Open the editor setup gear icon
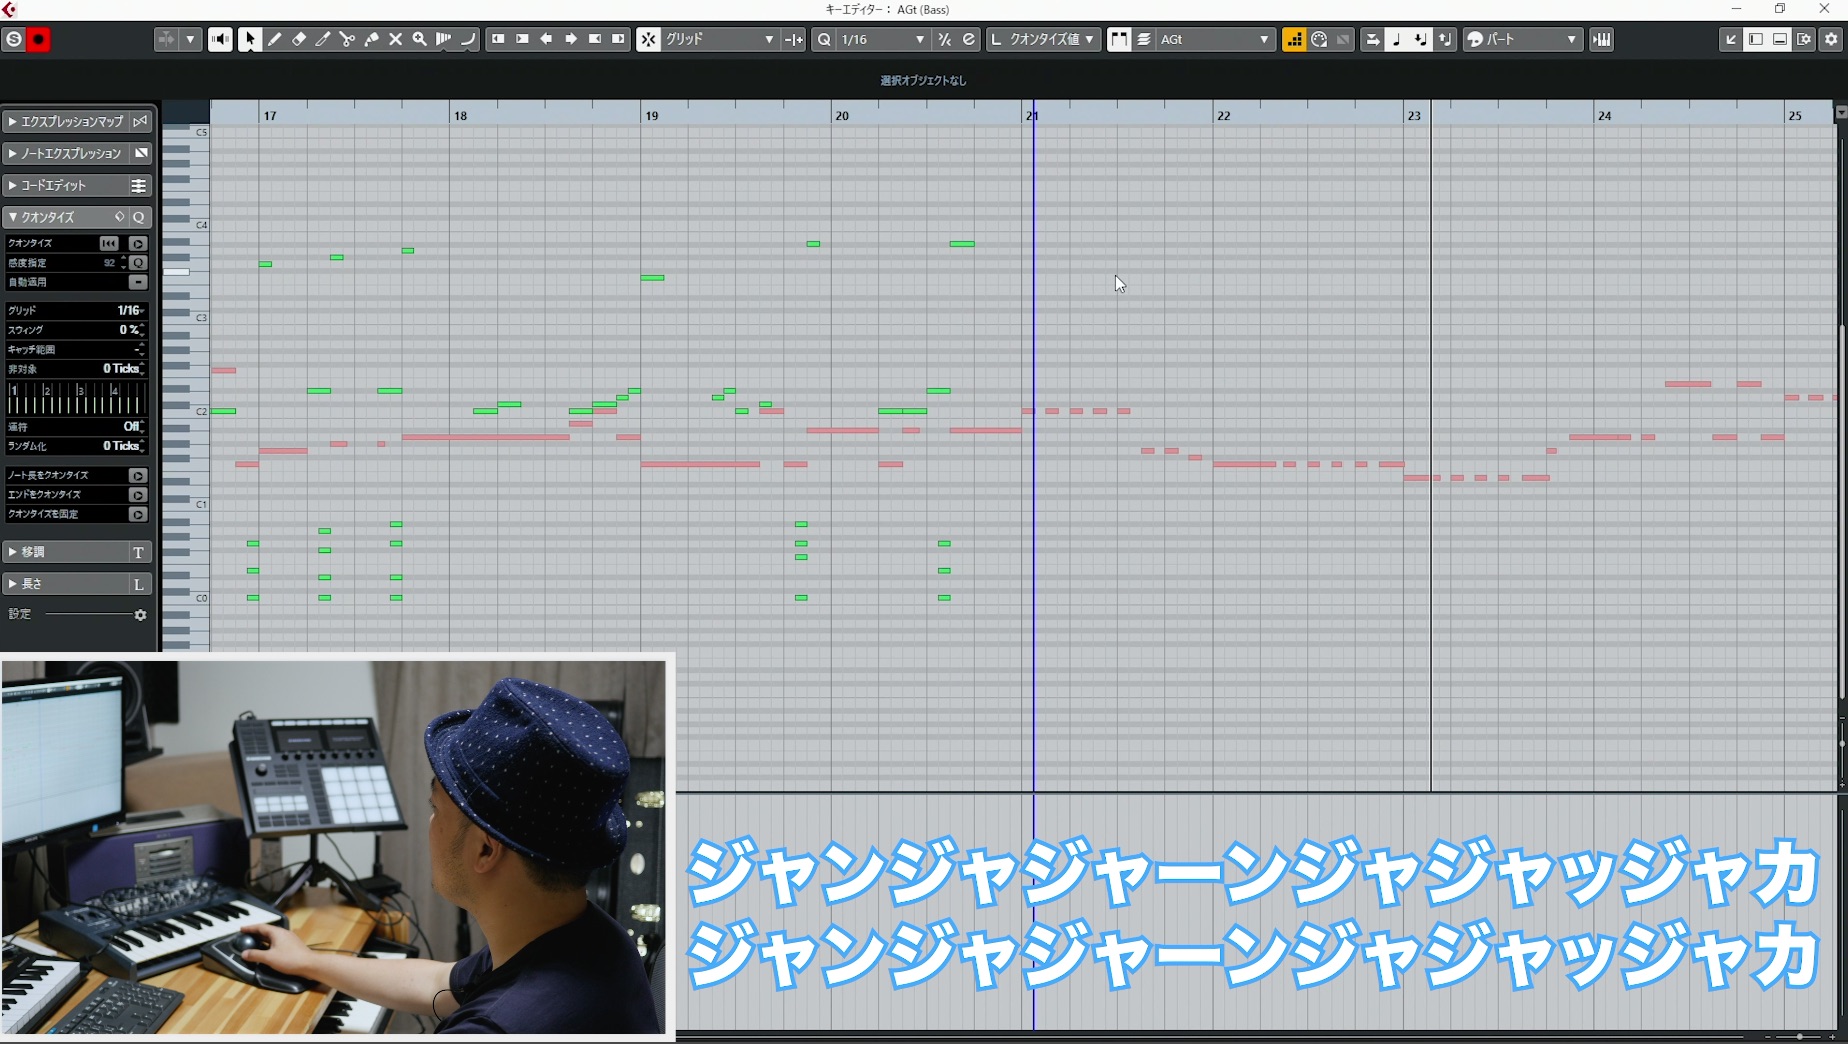The image size is (1848, 1044). [1831, 39]
